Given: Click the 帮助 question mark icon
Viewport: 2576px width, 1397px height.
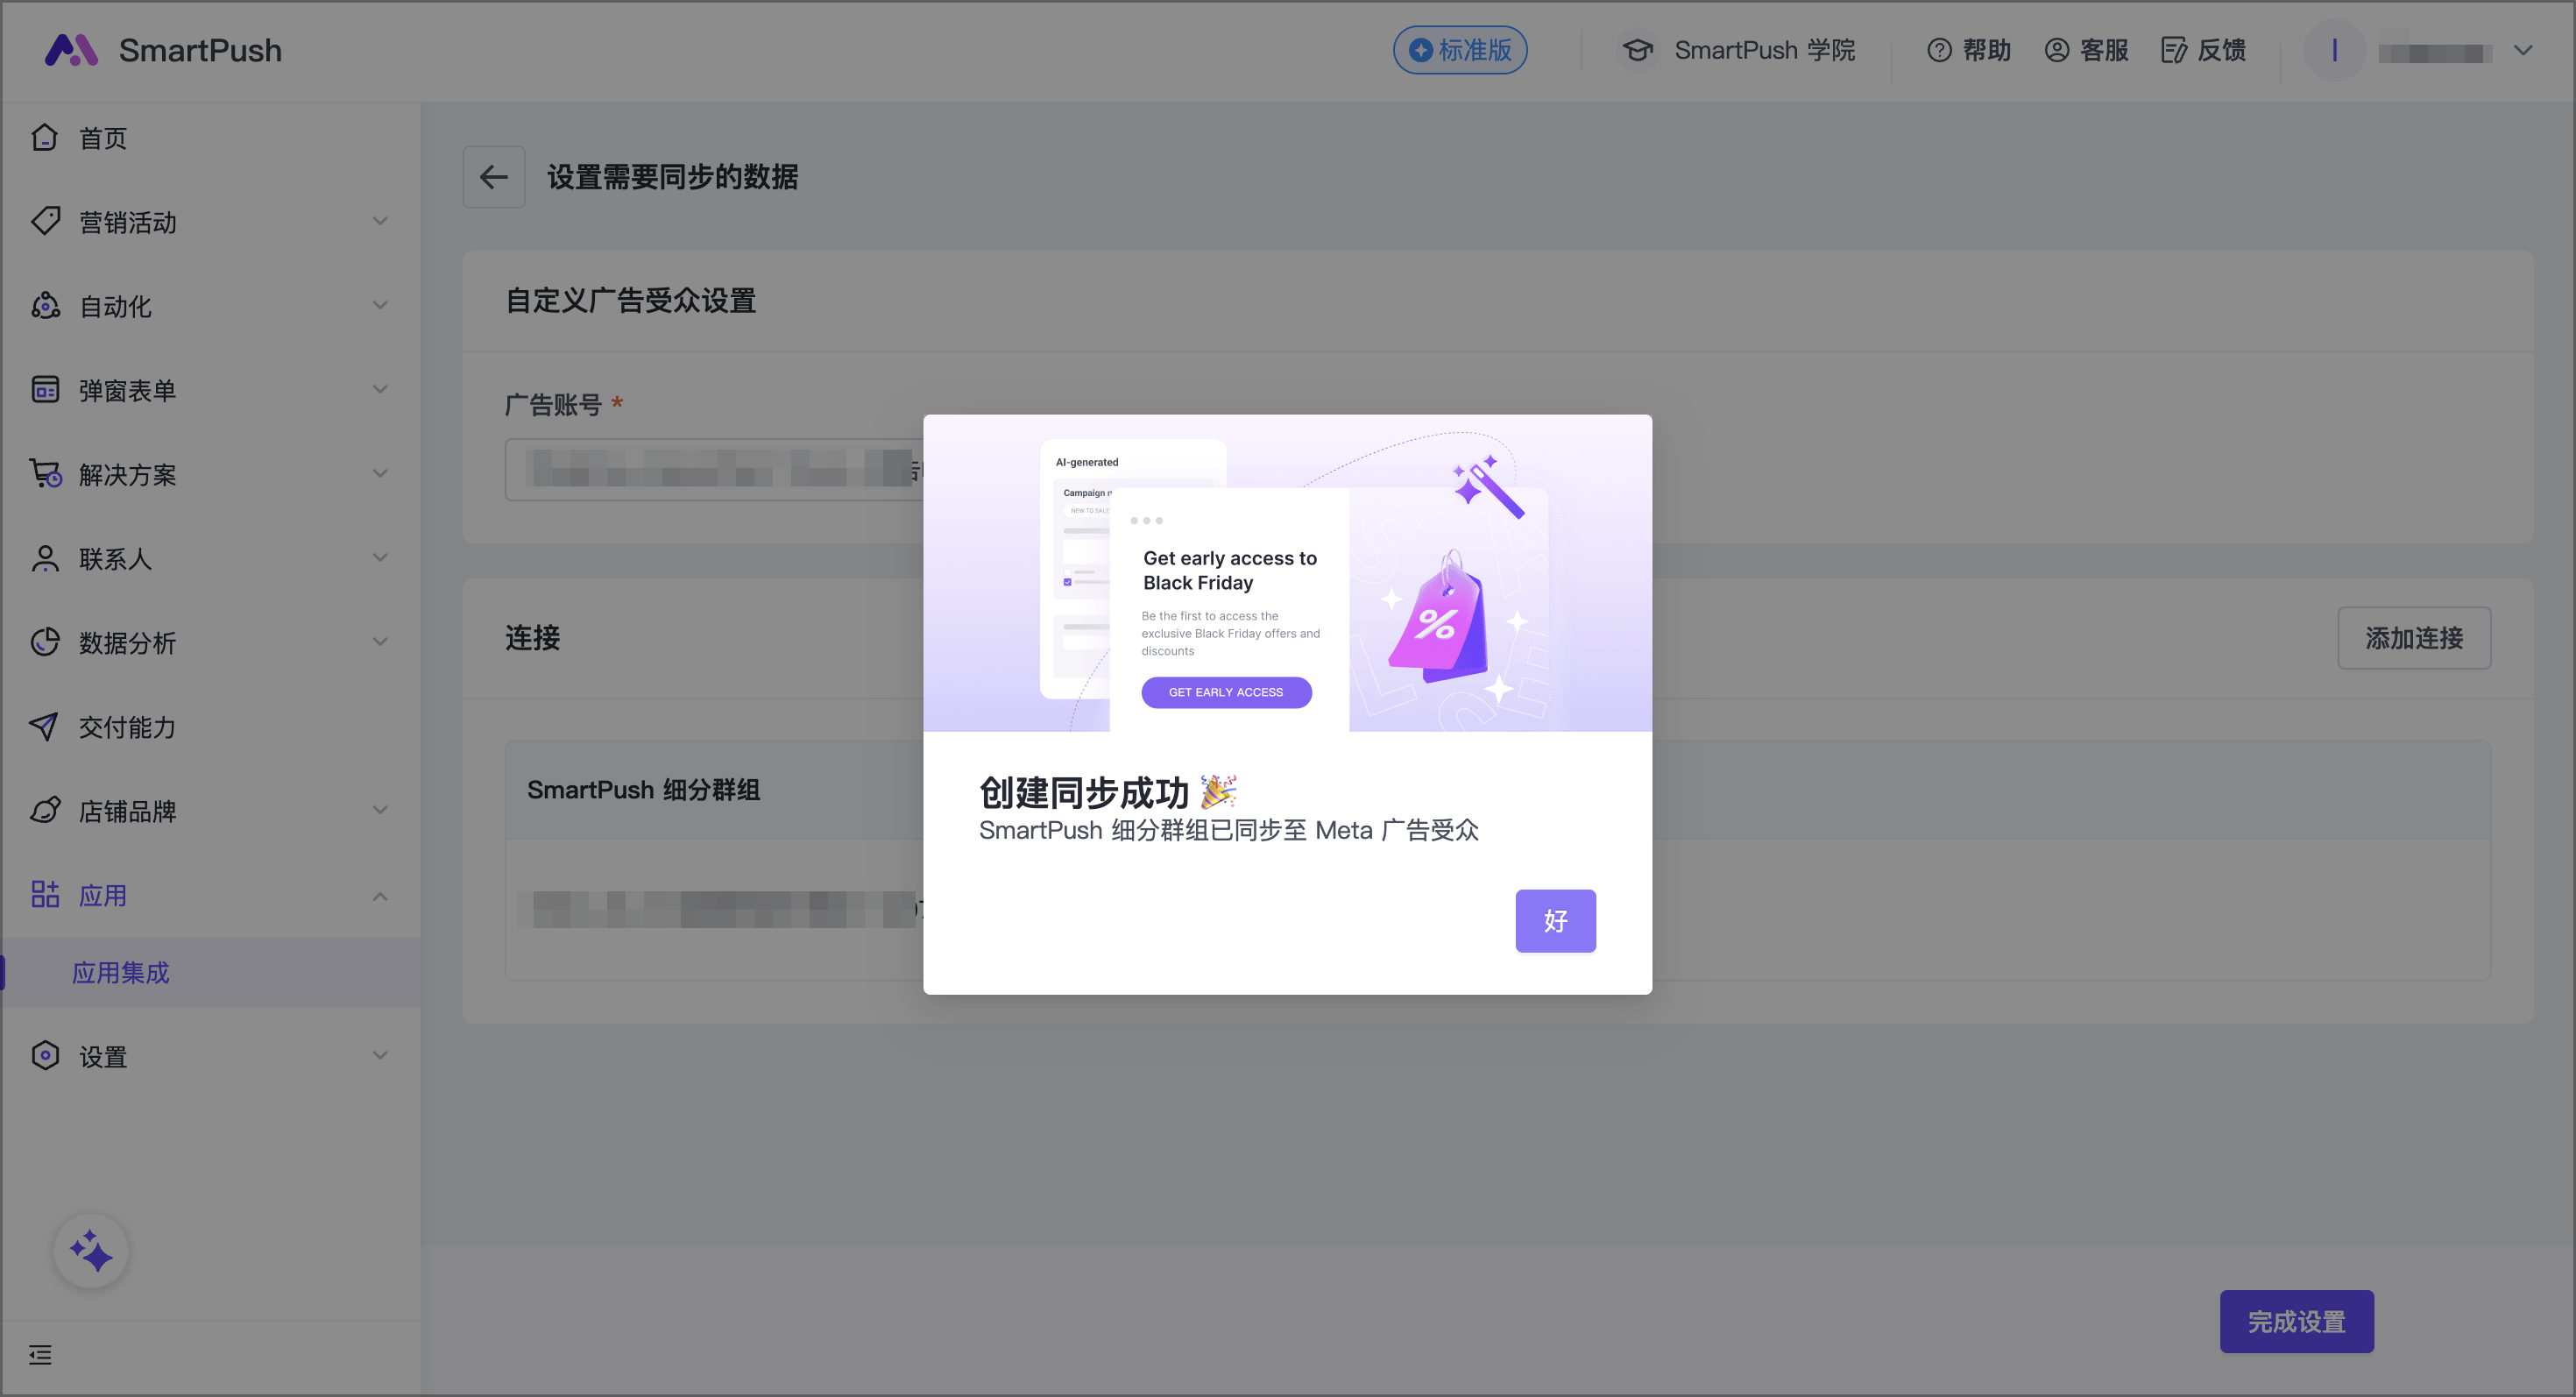Looking at the screenshot, I should point(1939,50).
